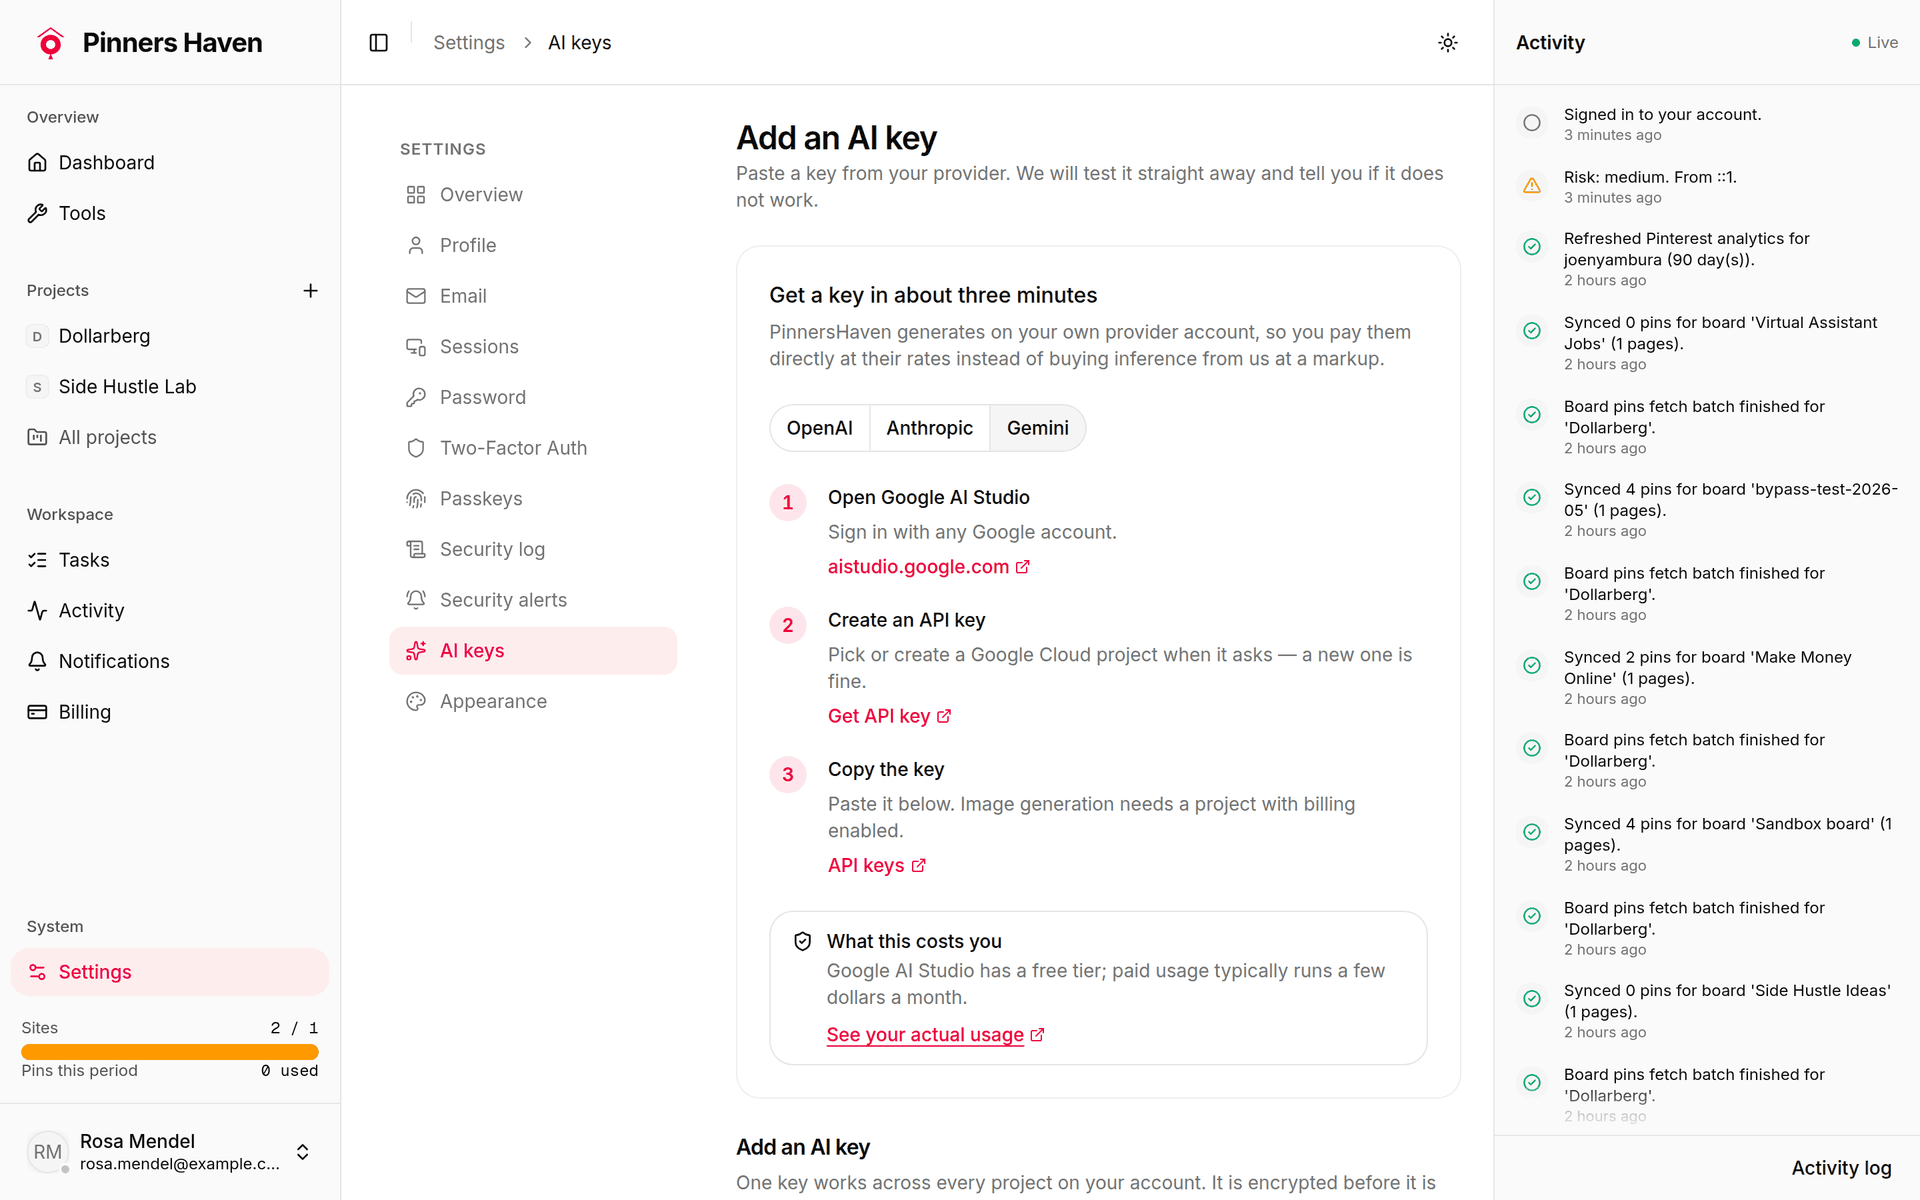Open the Appearance settings section
This screenshot has width=1920, height=1200.
coord(533,701)
